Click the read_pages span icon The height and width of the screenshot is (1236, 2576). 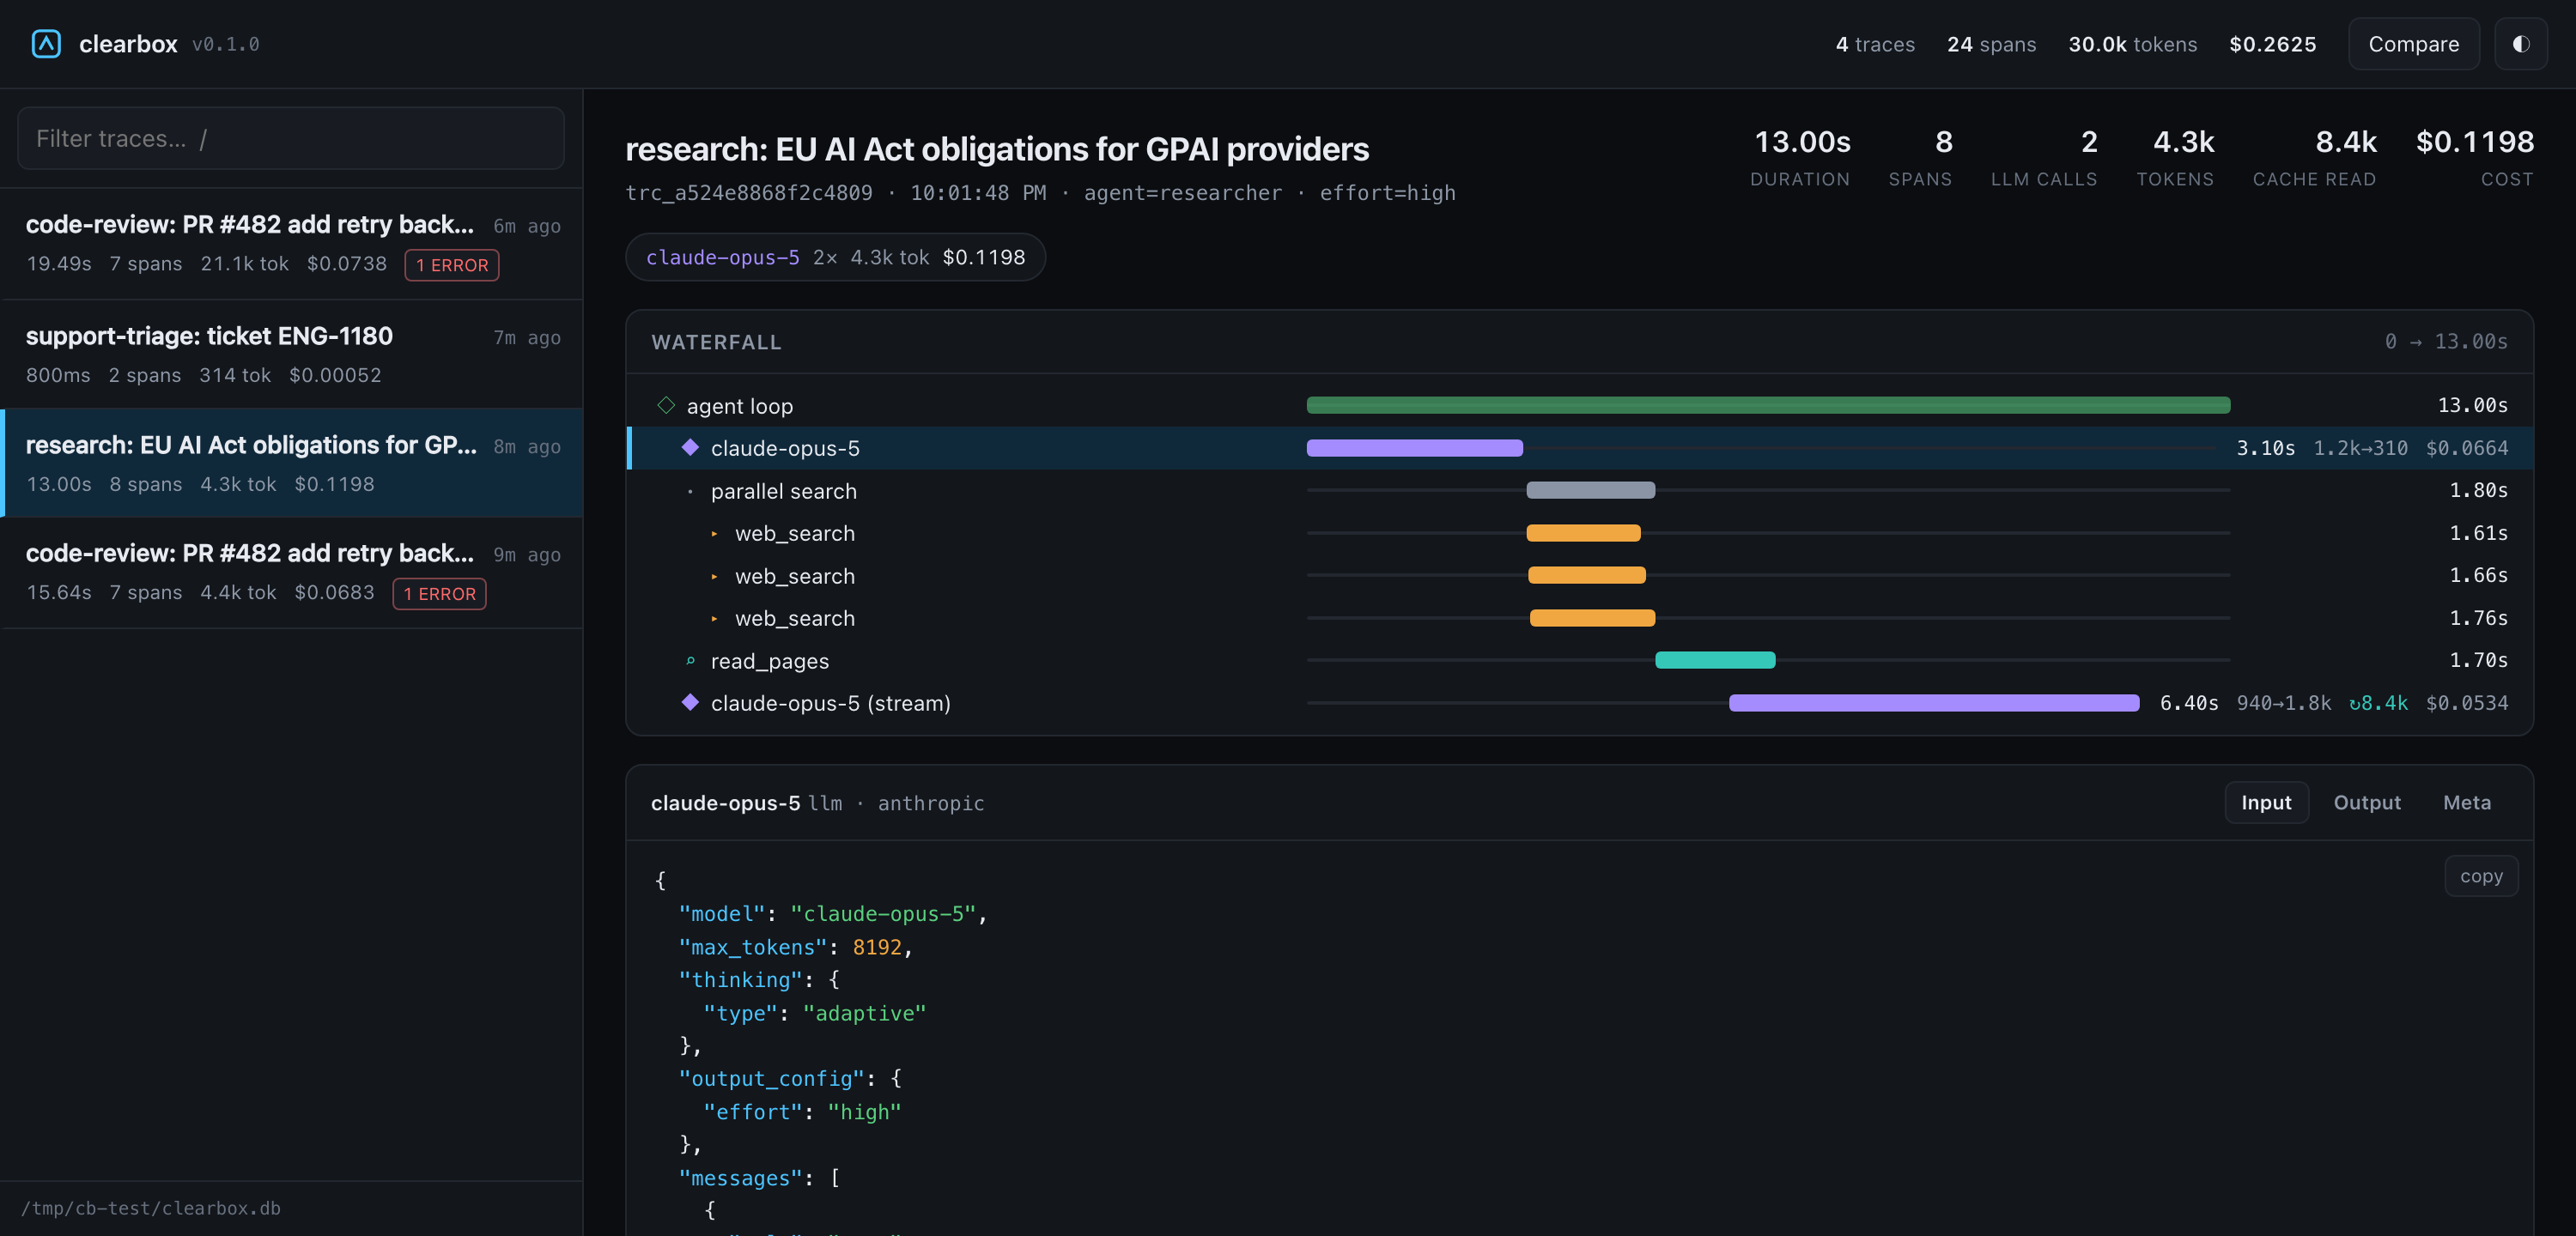tap(690, 660)
